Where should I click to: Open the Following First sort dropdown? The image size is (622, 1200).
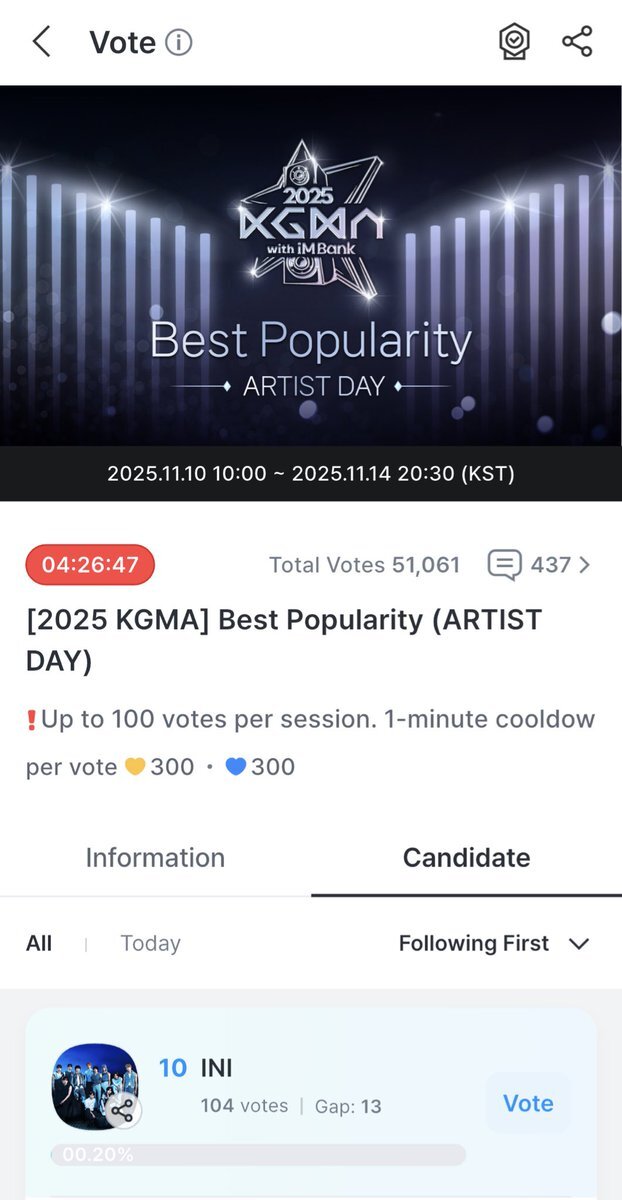[474, 943]
